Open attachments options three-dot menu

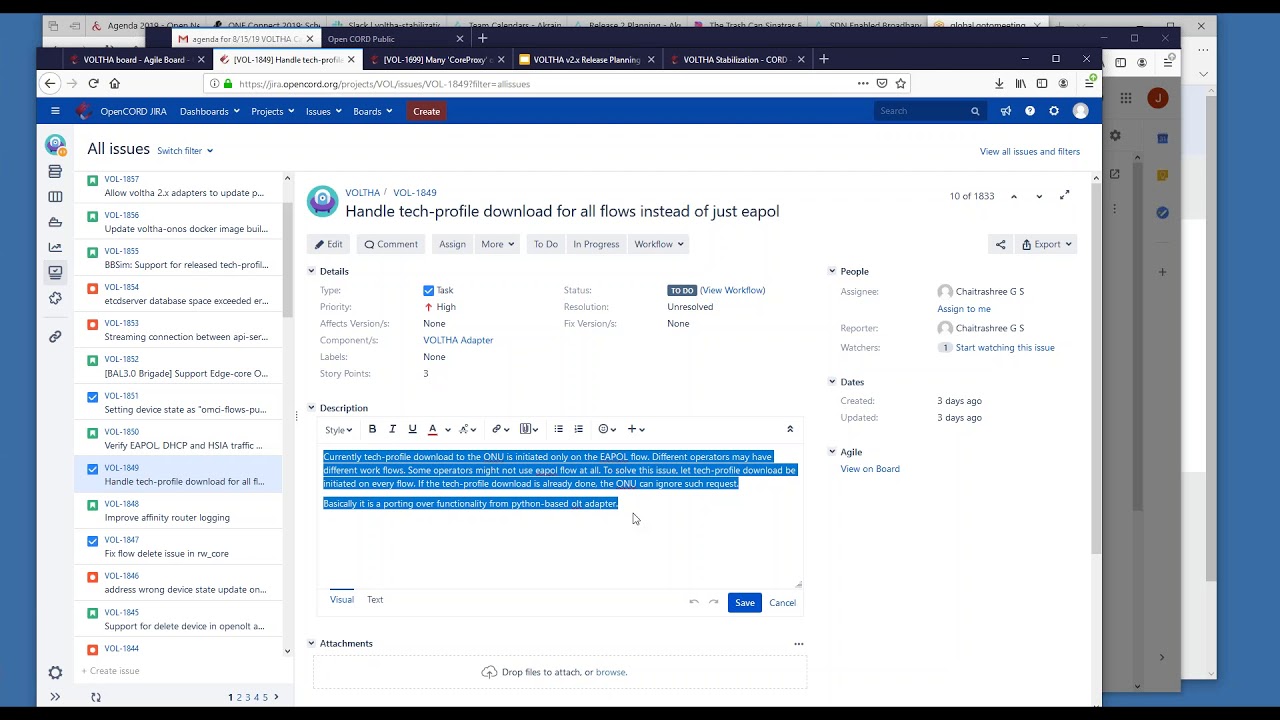(799, 644)
